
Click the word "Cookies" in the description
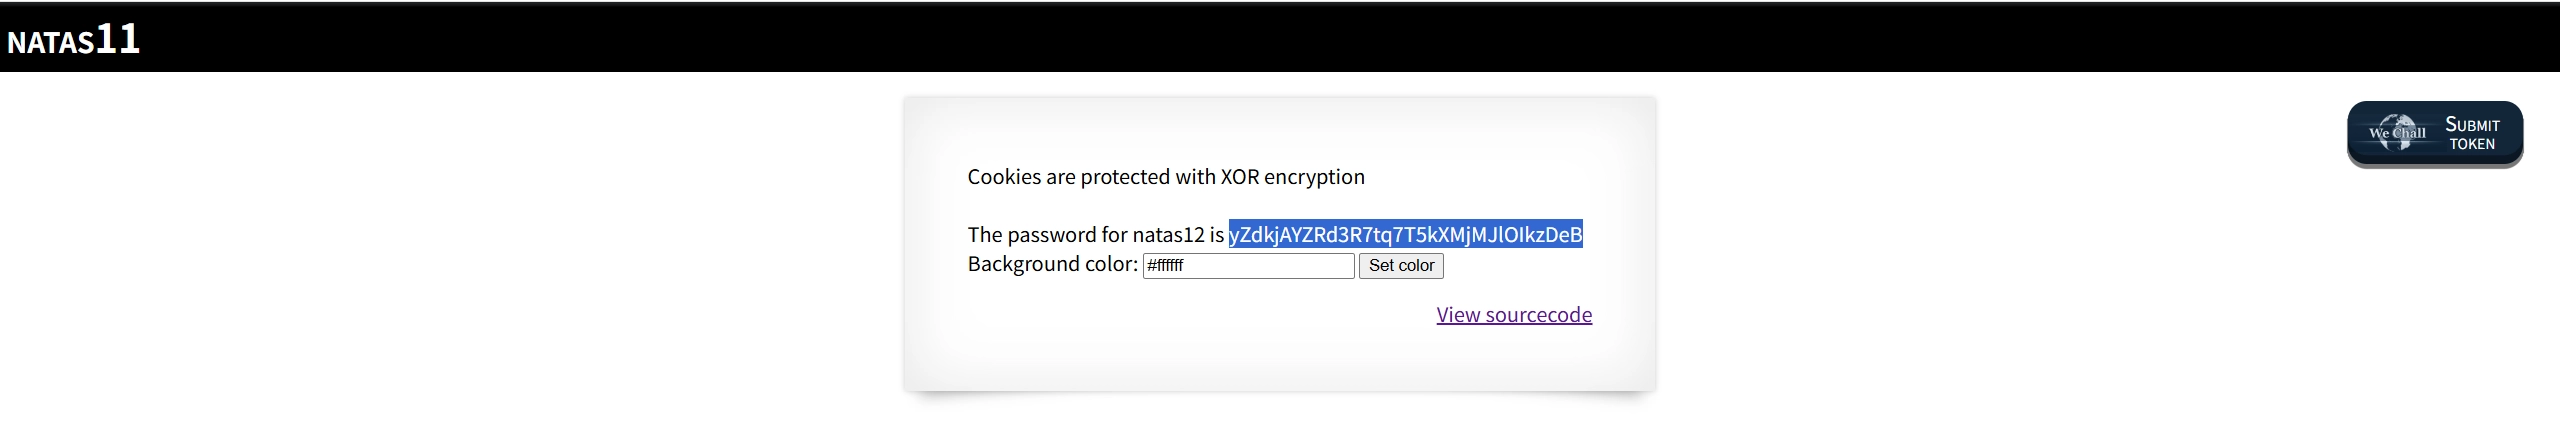coord(1004,177)
